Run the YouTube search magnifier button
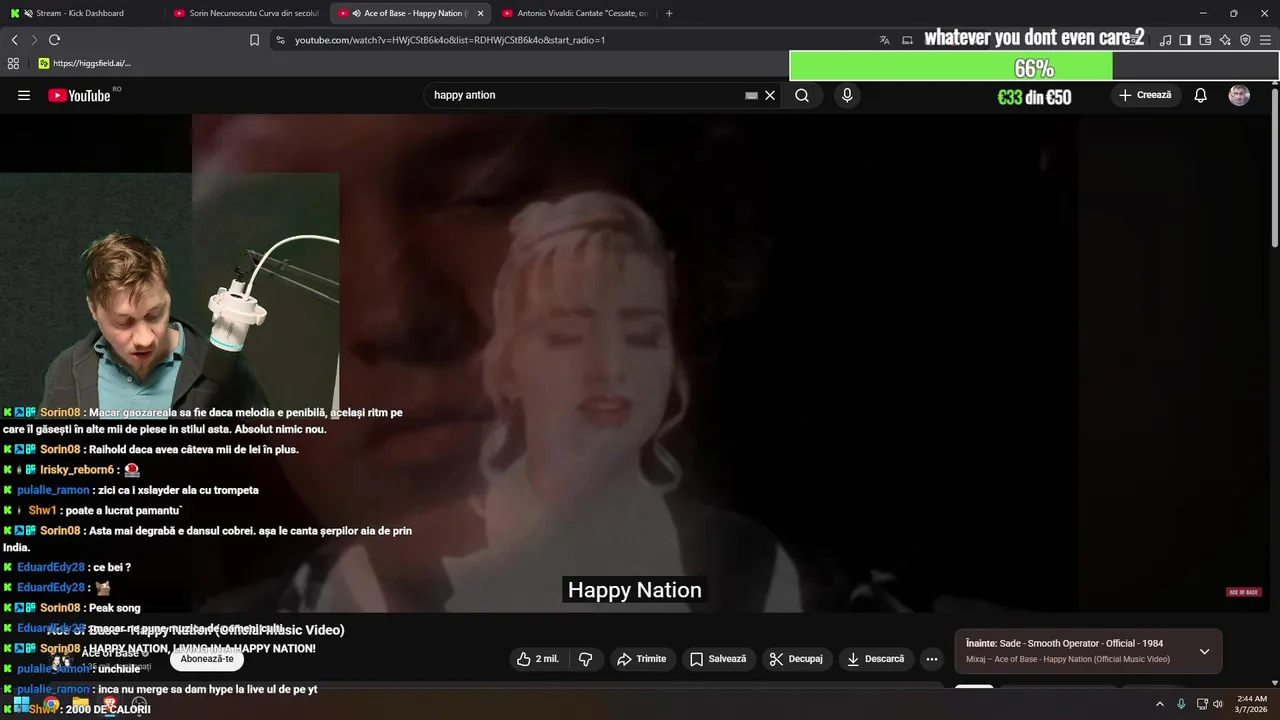 click(802, 95)
